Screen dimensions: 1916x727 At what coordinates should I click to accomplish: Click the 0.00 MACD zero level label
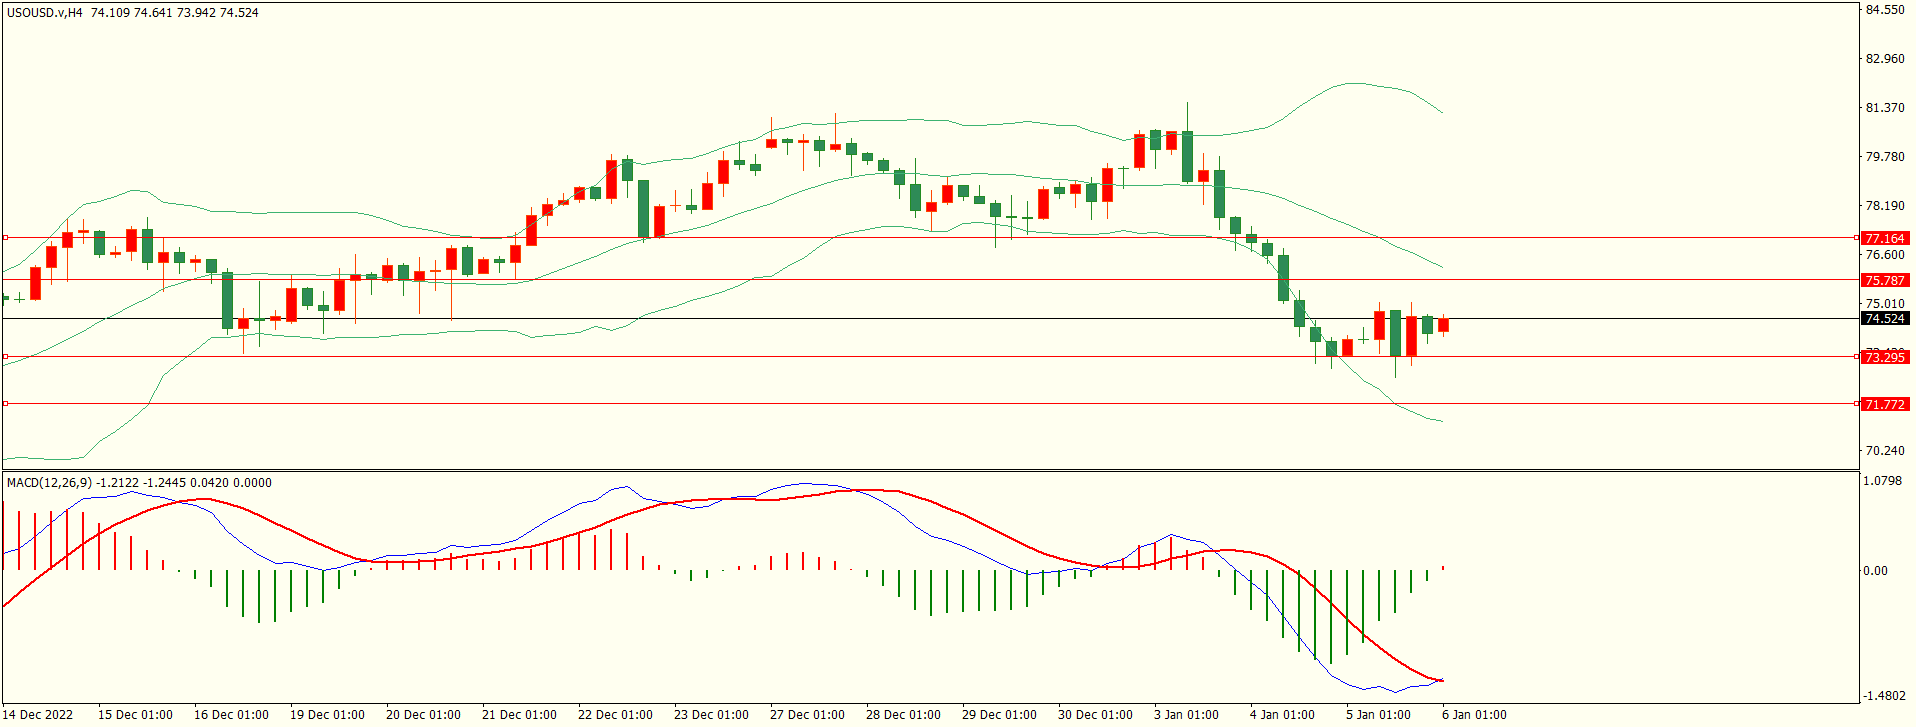point(1875,570)
